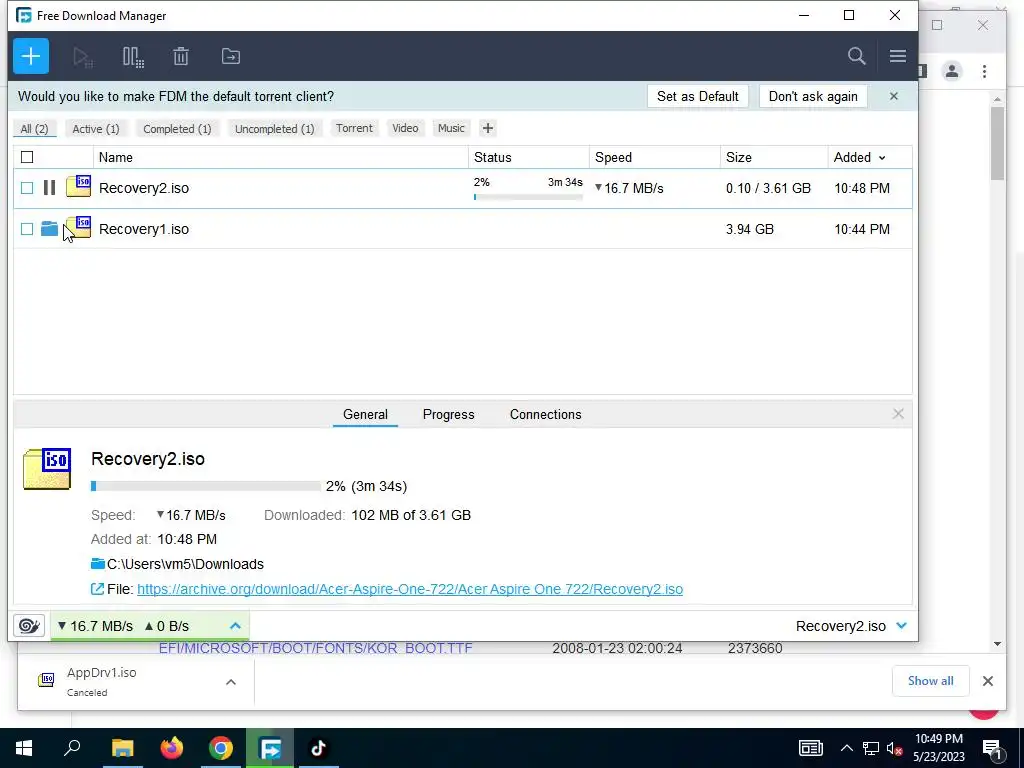Screen dimensions: 1024x768
Task: Pause the Recovery2.iso download
Action: click(x=49, y=188)
